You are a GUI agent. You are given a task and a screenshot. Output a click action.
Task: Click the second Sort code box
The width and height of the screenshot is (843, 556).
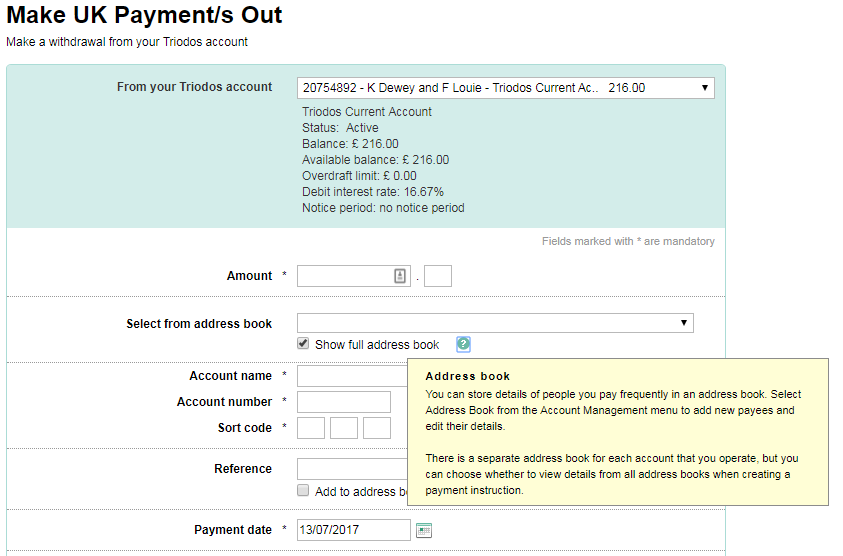click(344, 428)
